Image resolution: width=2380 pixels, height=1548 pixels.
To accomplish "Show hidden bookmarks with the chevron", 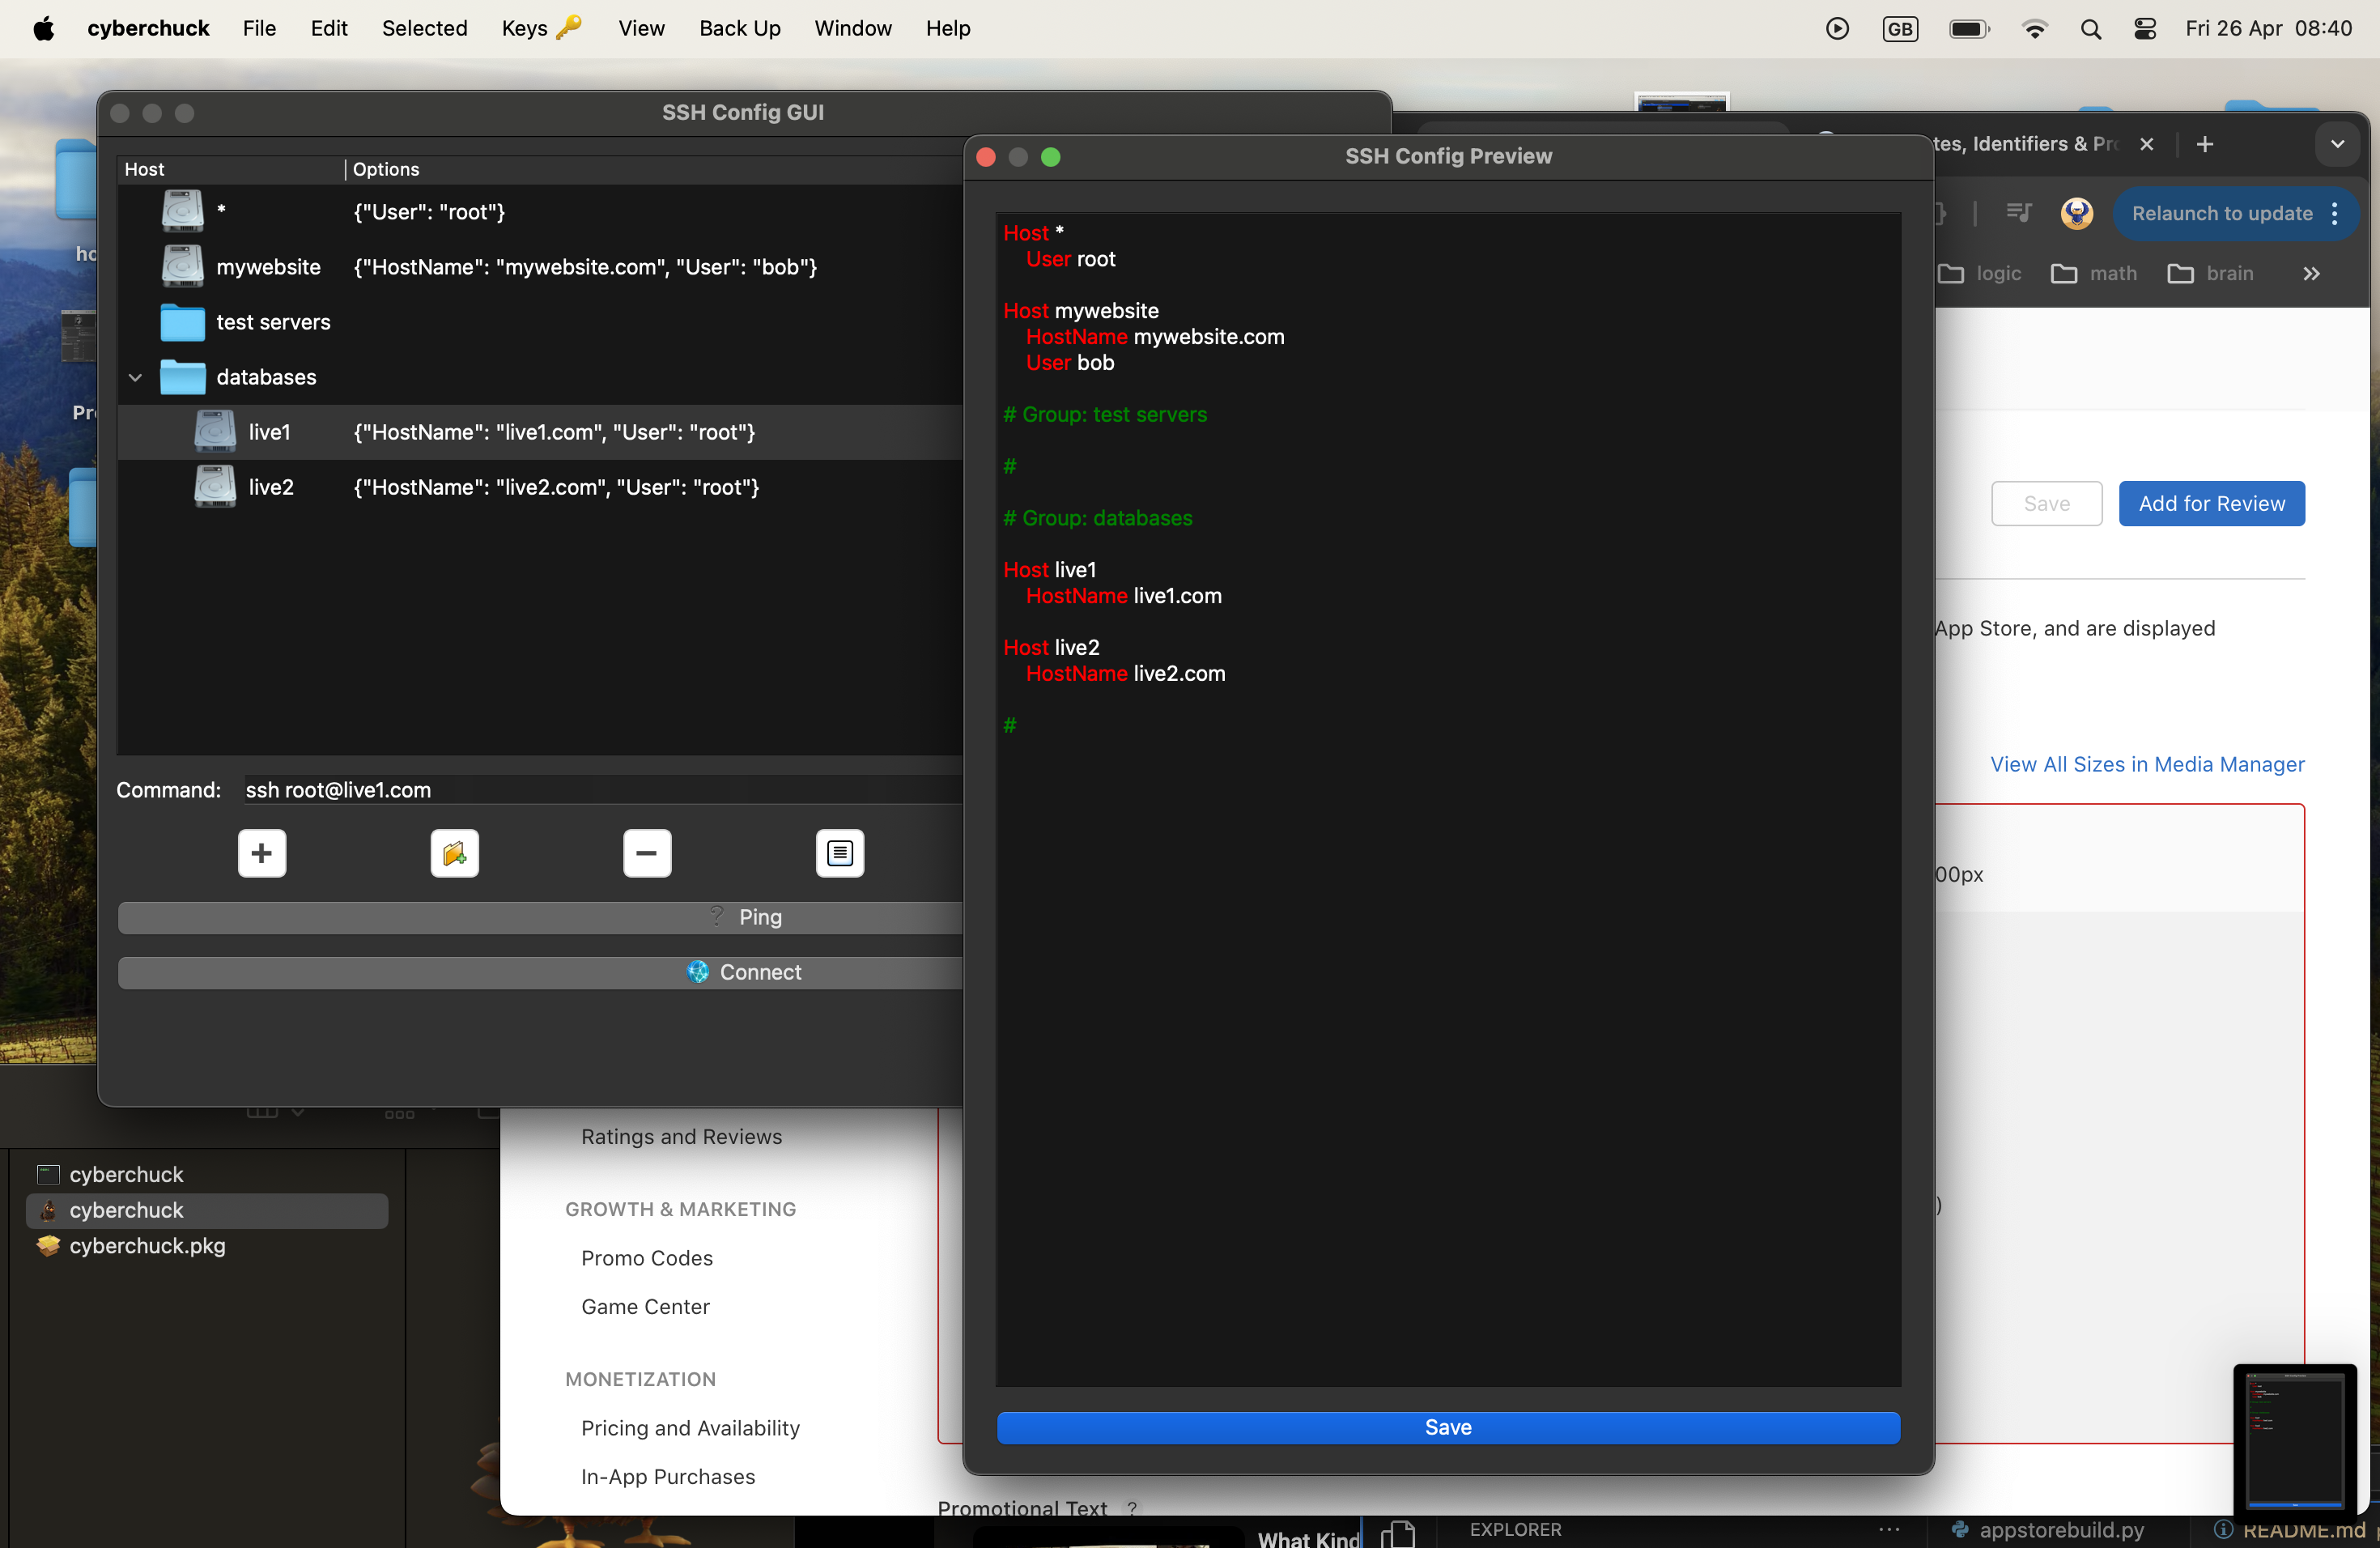I will (2311, 273).
